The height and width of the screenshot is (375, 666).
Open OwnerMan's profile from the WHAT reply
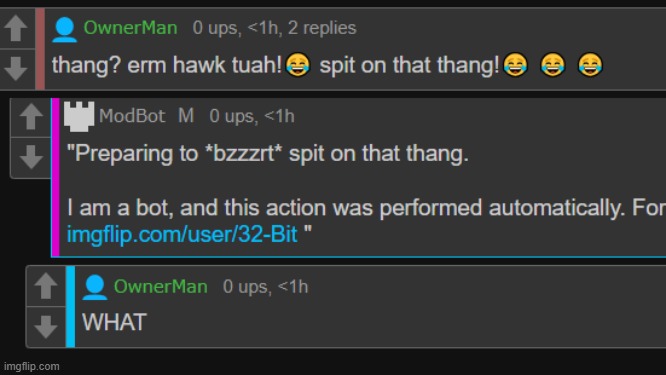(x=161, y=287)
